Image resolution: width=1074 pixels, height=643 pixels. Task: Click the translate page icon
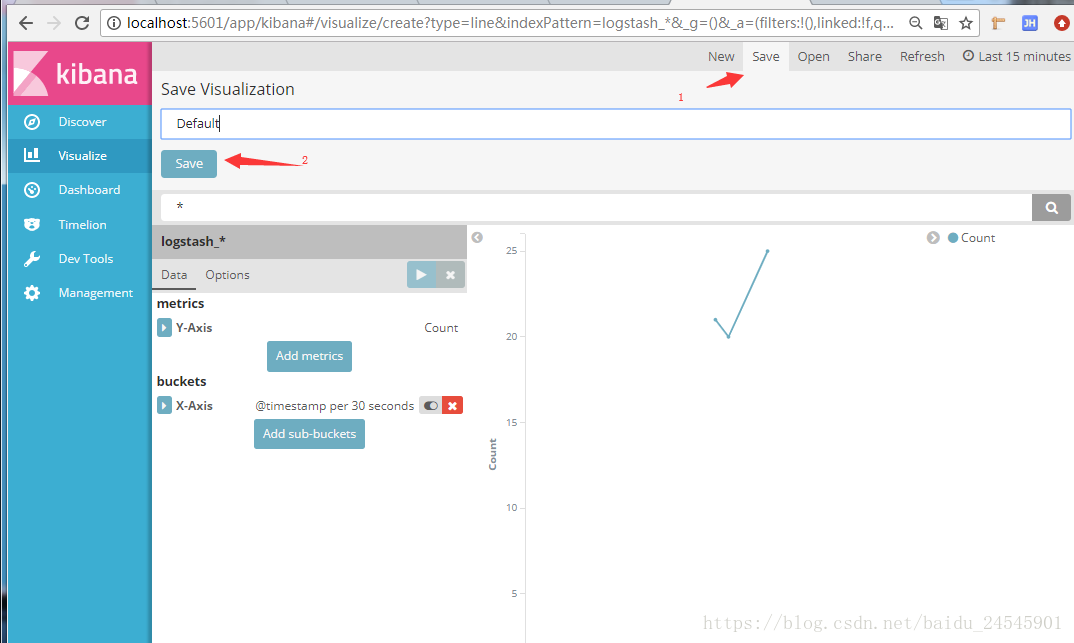pos(940,23)
